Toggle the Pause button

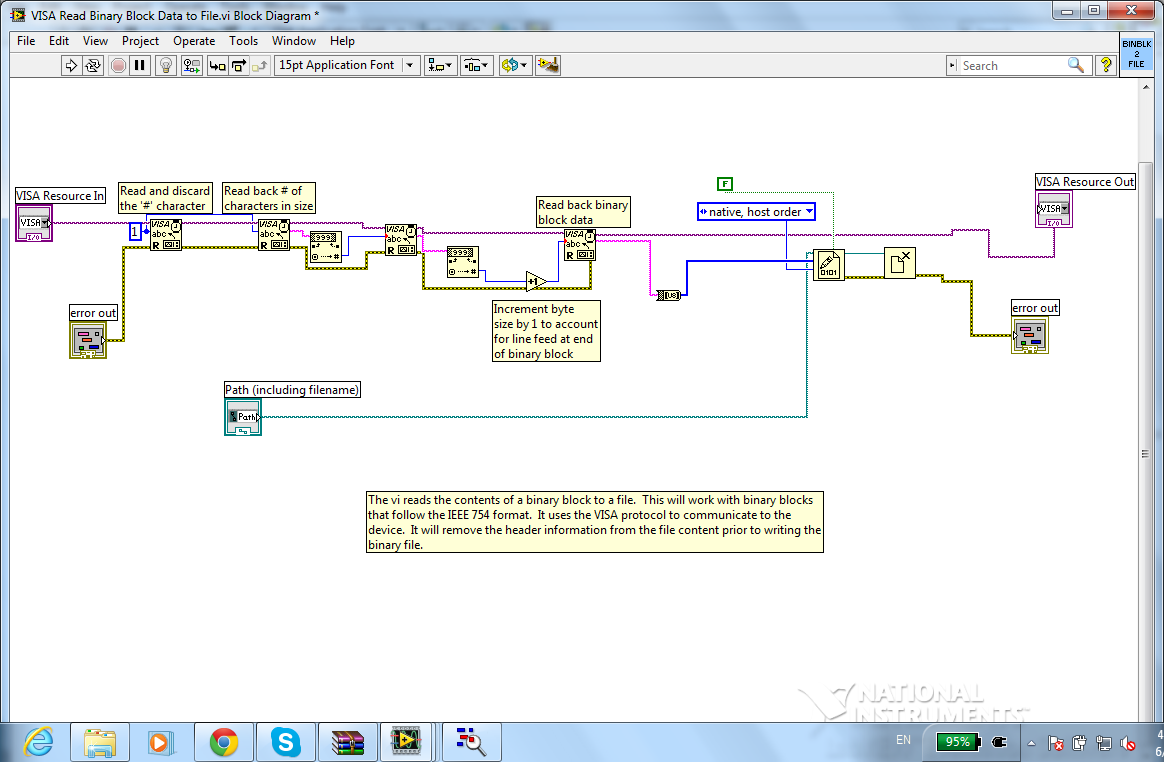click(x=140, y=65)
